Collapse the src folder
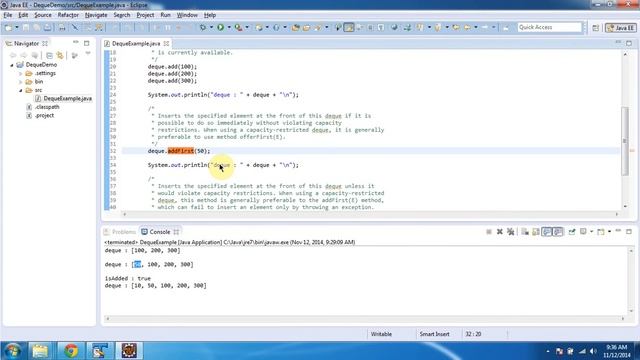Viewport: 640px width, 360px height. [x=20, y=90]
